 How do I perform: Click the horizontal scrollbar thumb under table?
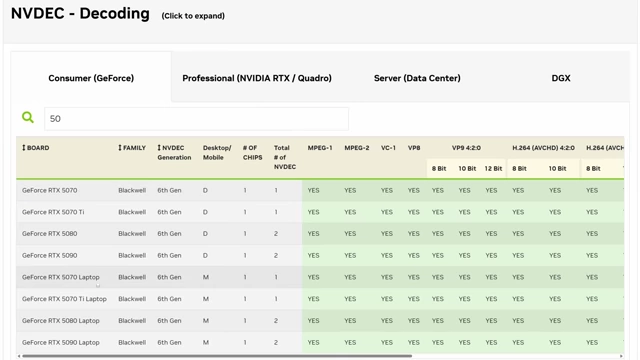(x=217, y=356)
